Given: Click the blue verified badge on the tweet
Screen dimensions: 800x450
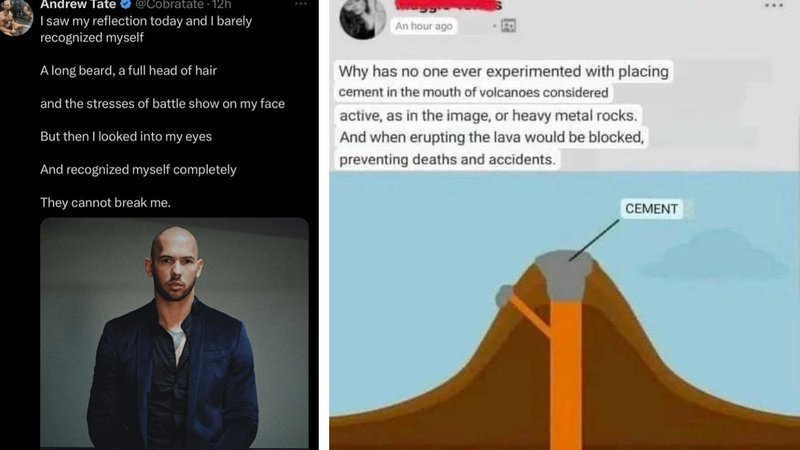Looking at the screenshot, I should pyautogui.click(x=126, y=4).
